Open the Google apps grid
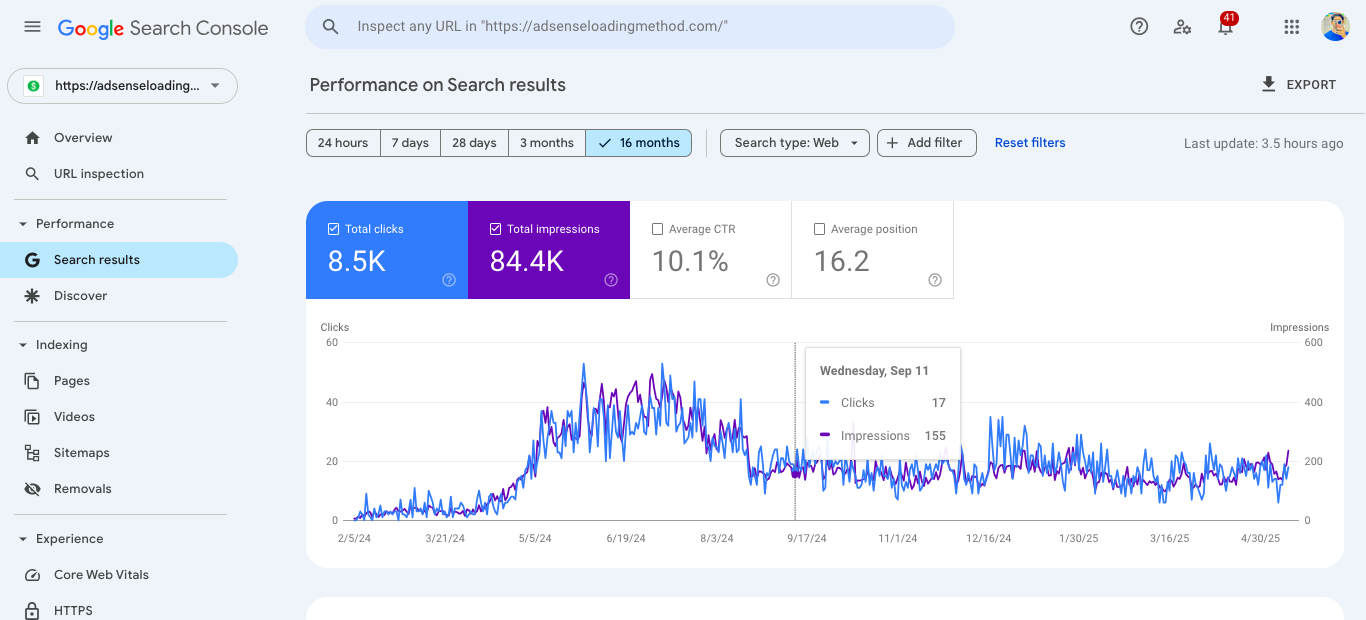Image resolution: width=1366 pixels, height=620 pixels. (1291, 27)
